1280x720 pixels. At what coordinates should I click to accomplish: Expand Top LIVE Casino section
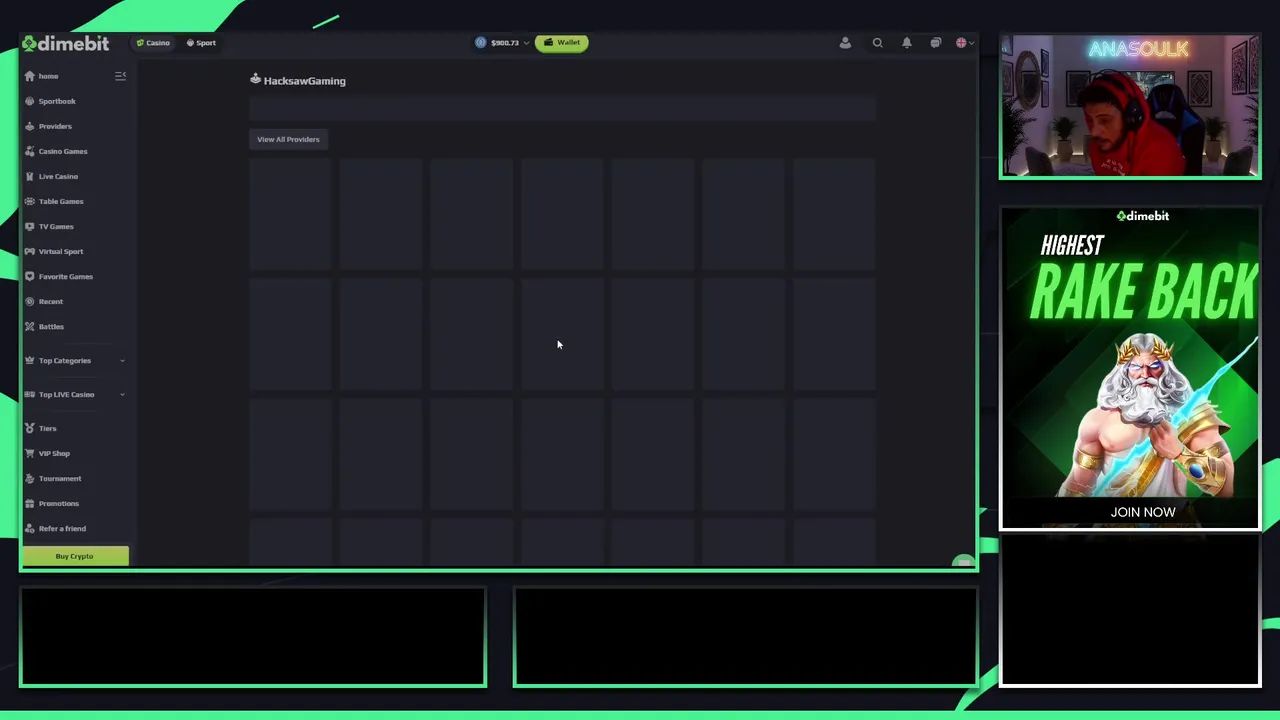coord(75,394)
